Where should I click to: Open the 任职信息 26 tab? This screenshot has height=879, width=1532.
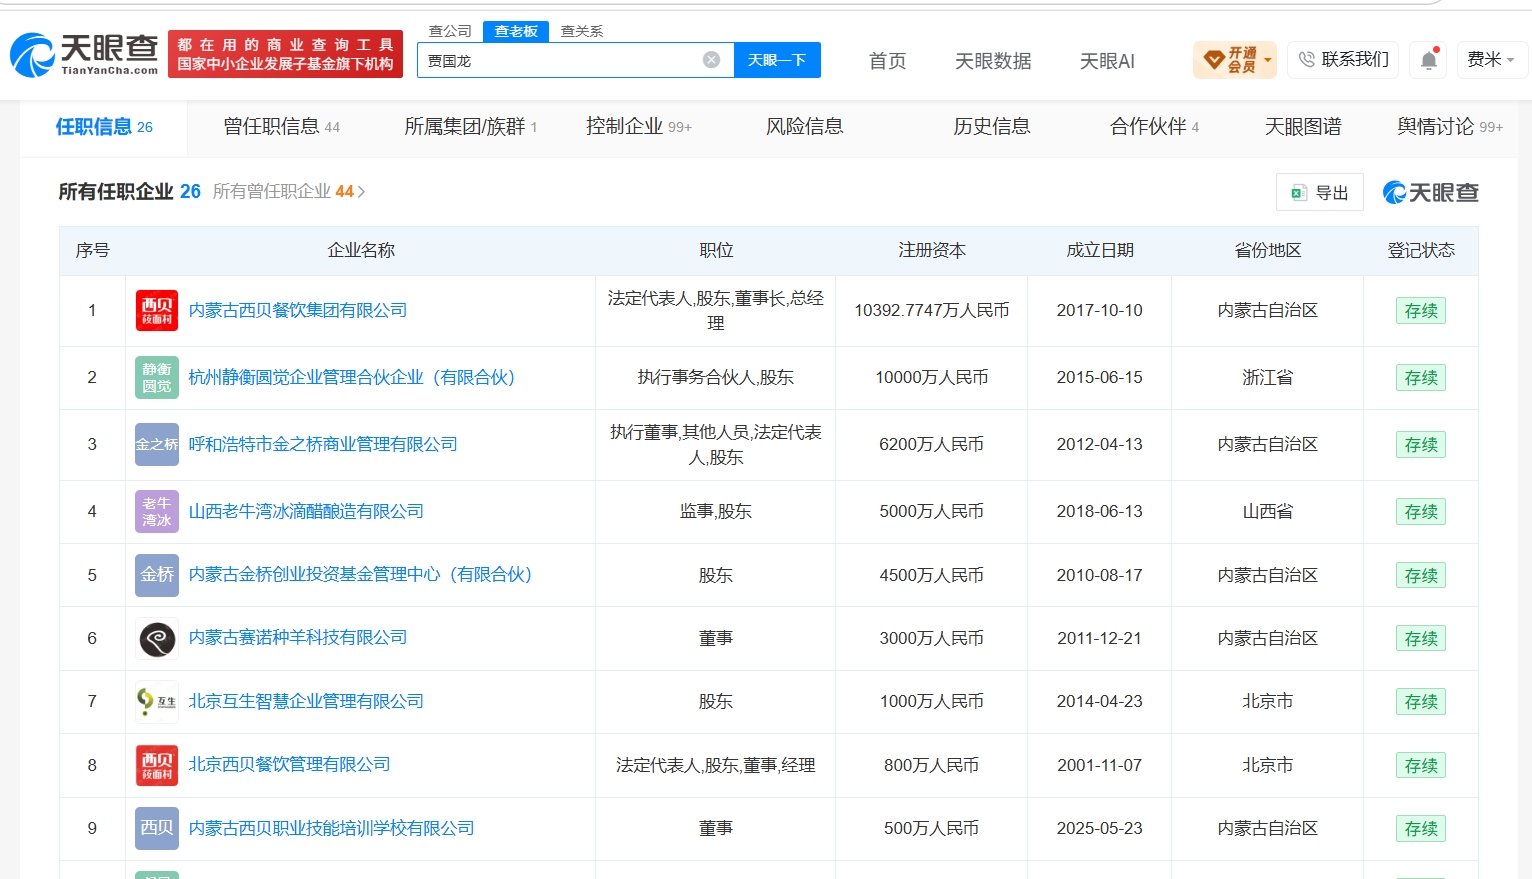point(104,127)
